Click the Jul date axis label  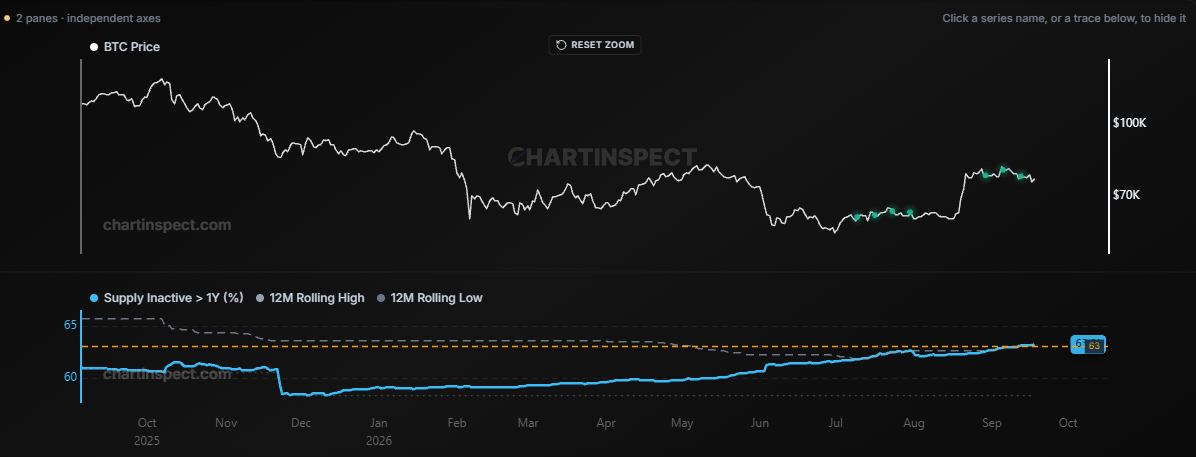pos(836,423)
